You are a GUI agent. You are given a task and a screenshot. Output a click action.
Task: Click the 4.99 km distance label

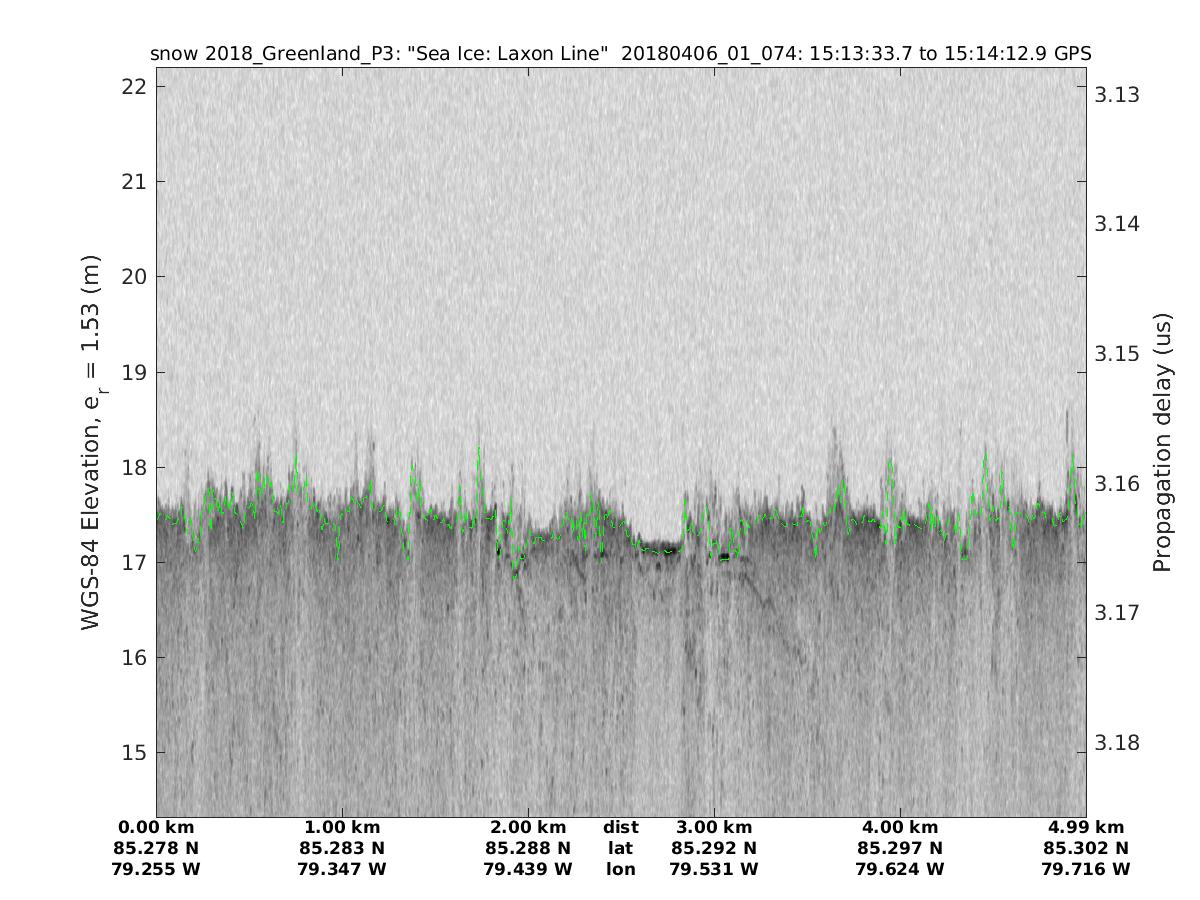point(1086,827)
